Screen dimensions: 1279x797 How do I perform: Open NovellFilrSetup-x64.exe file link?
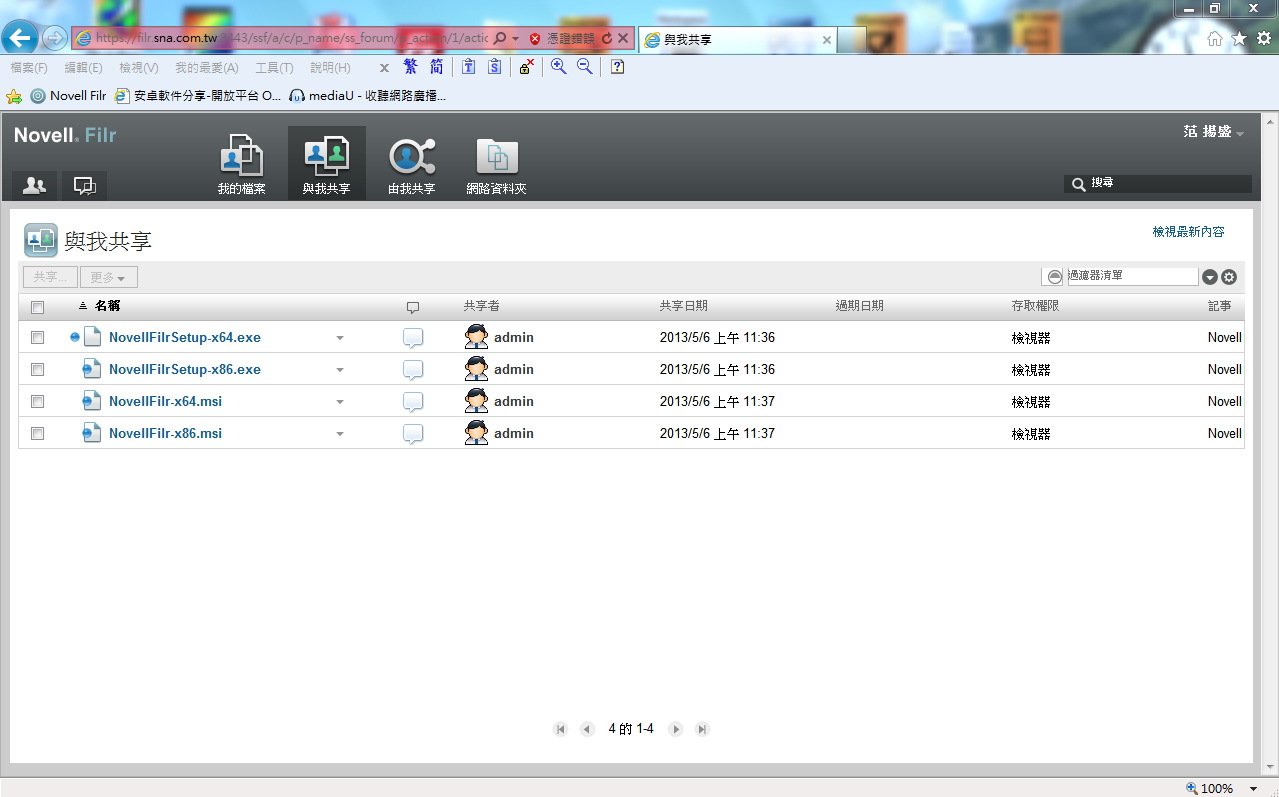click(x=185, y=338)
